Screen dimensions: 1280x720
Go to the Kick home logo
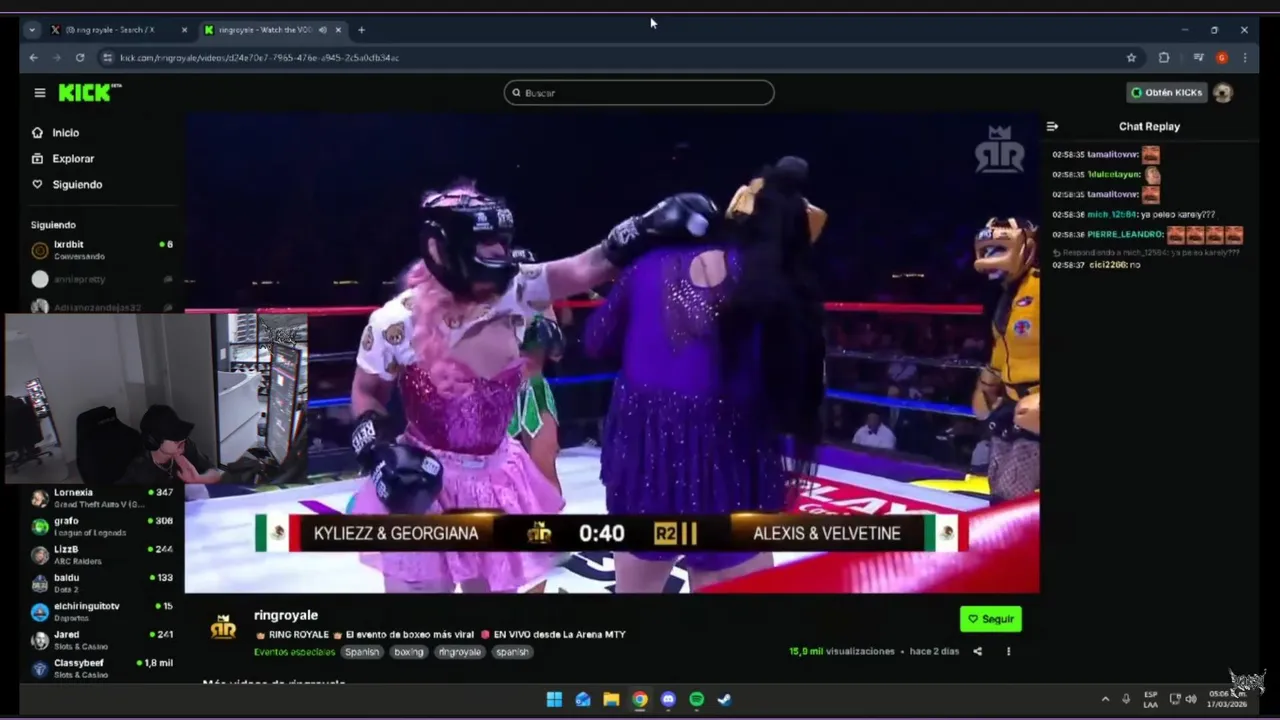click(x=89, y=92)
